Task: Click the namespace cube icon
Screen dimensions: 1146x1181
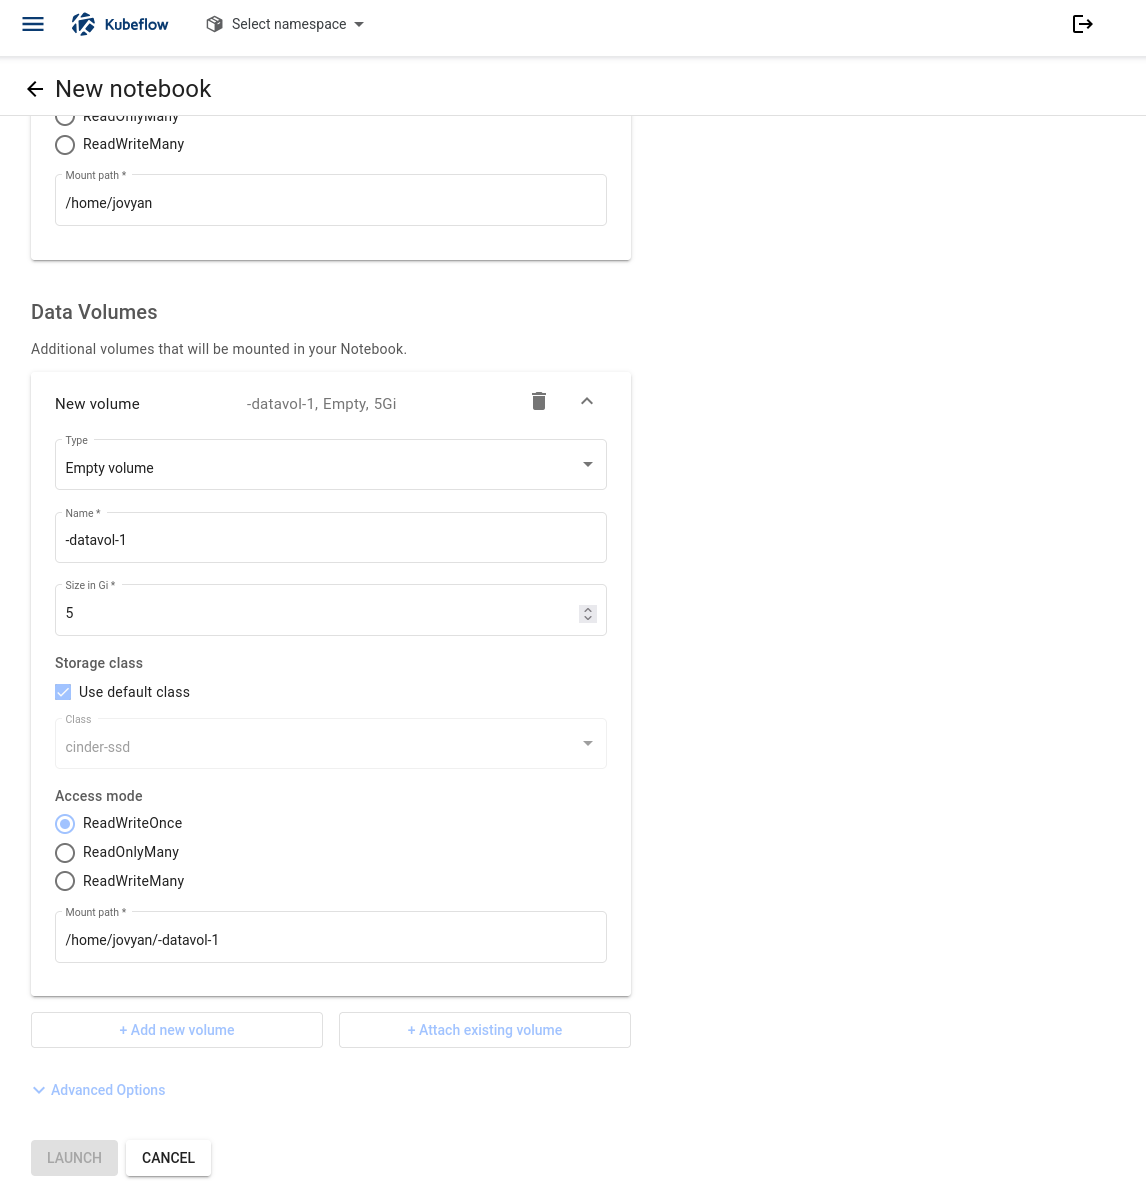Action: [x=215, y=24]
